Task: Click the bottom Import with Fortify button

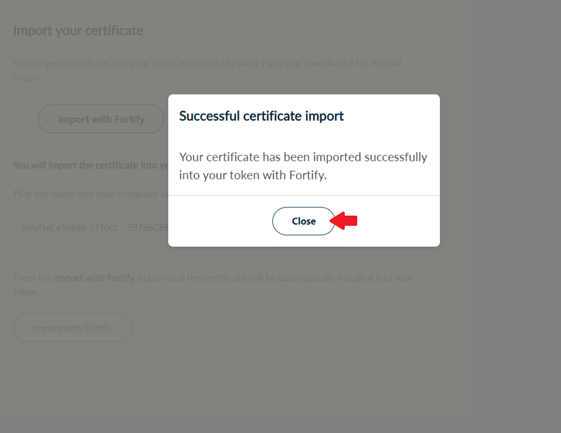Action: tap(73, 328)
